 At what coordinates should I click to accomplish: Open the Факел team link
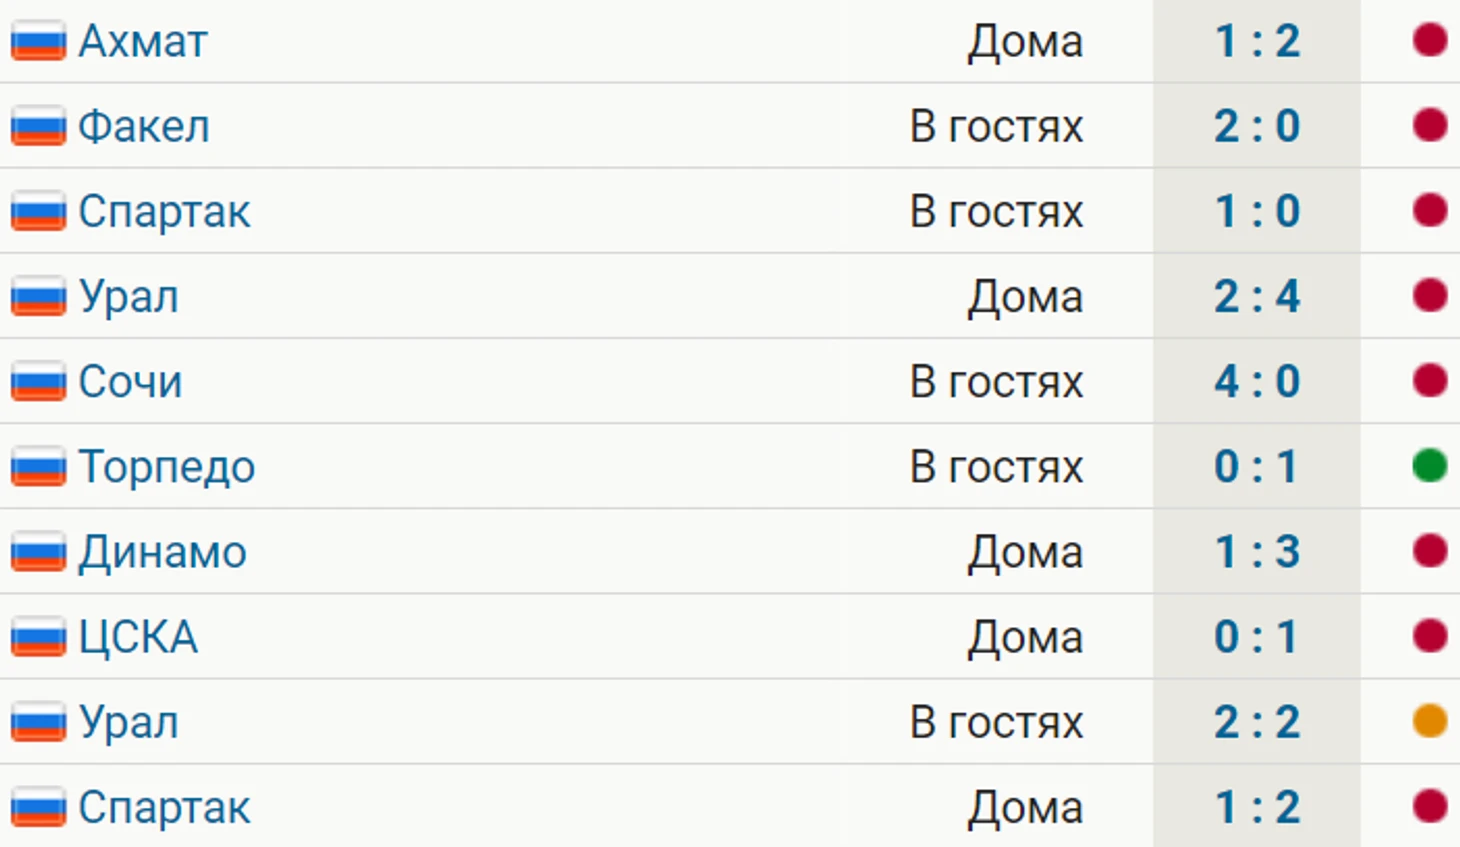[144, 127]
